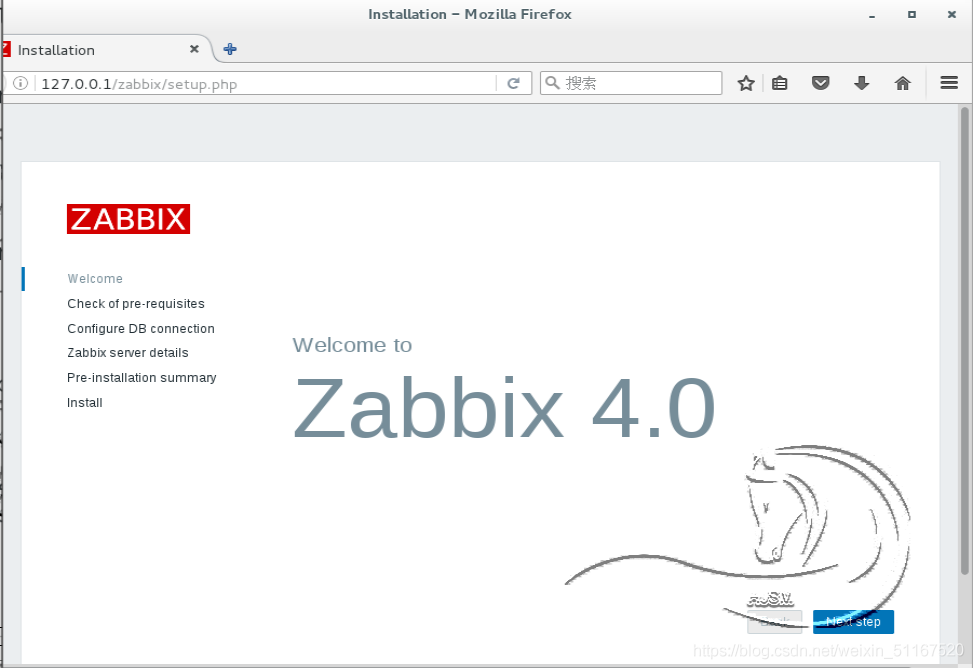The width and height of the screenshot is (974, 669).
Task: Click the reload page icon in address bar
Action: (513, 83)
